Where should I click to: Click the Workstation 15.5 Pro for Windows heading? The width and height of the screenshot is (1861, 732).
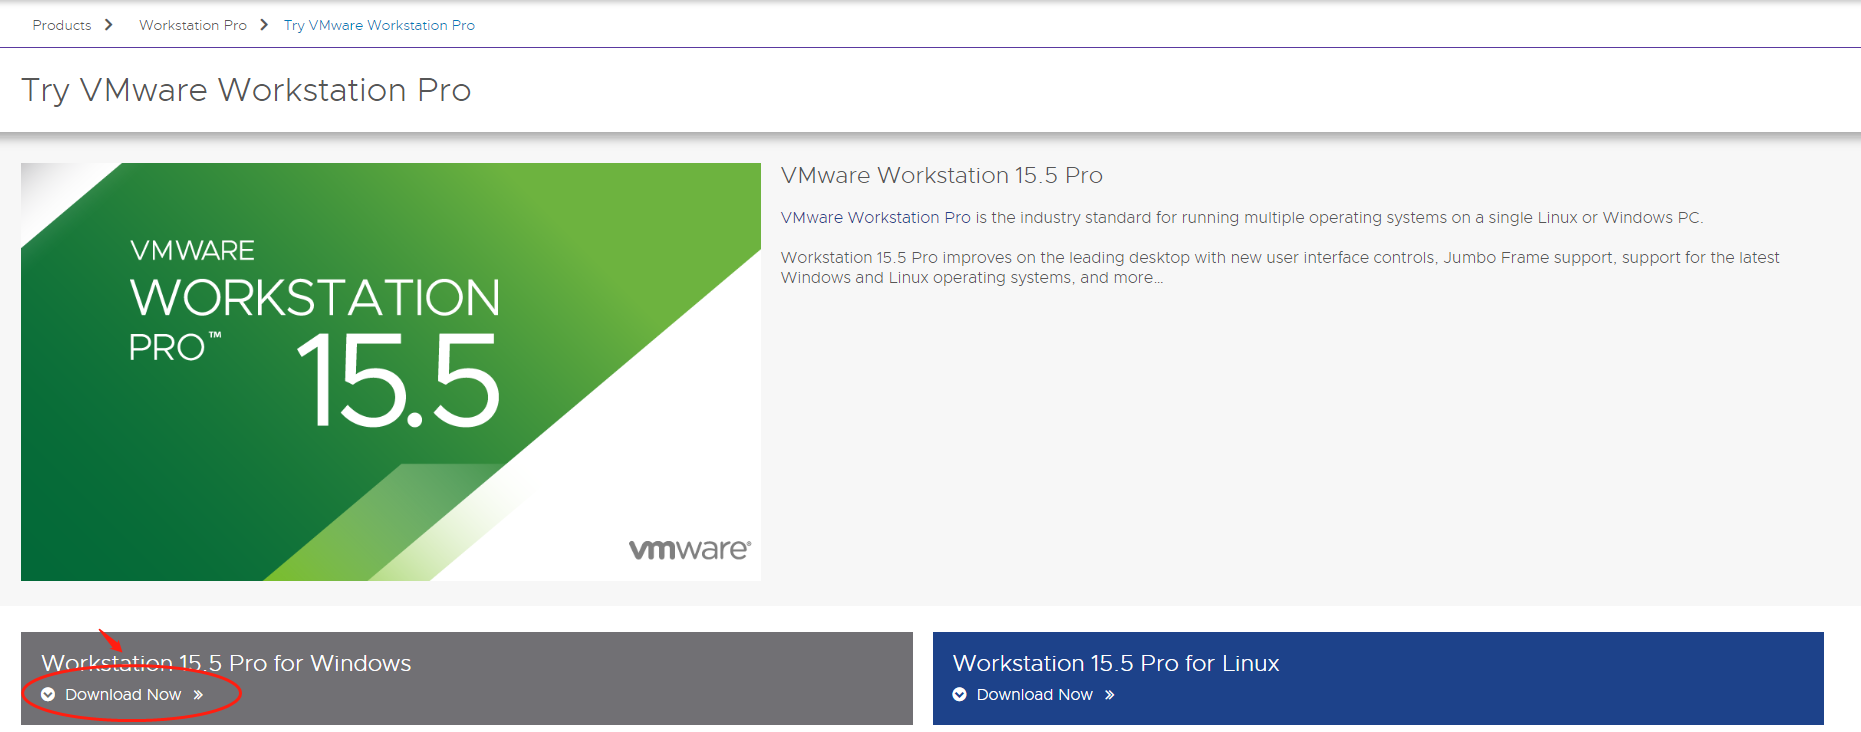pyautogui.click(x=226, y=663)
